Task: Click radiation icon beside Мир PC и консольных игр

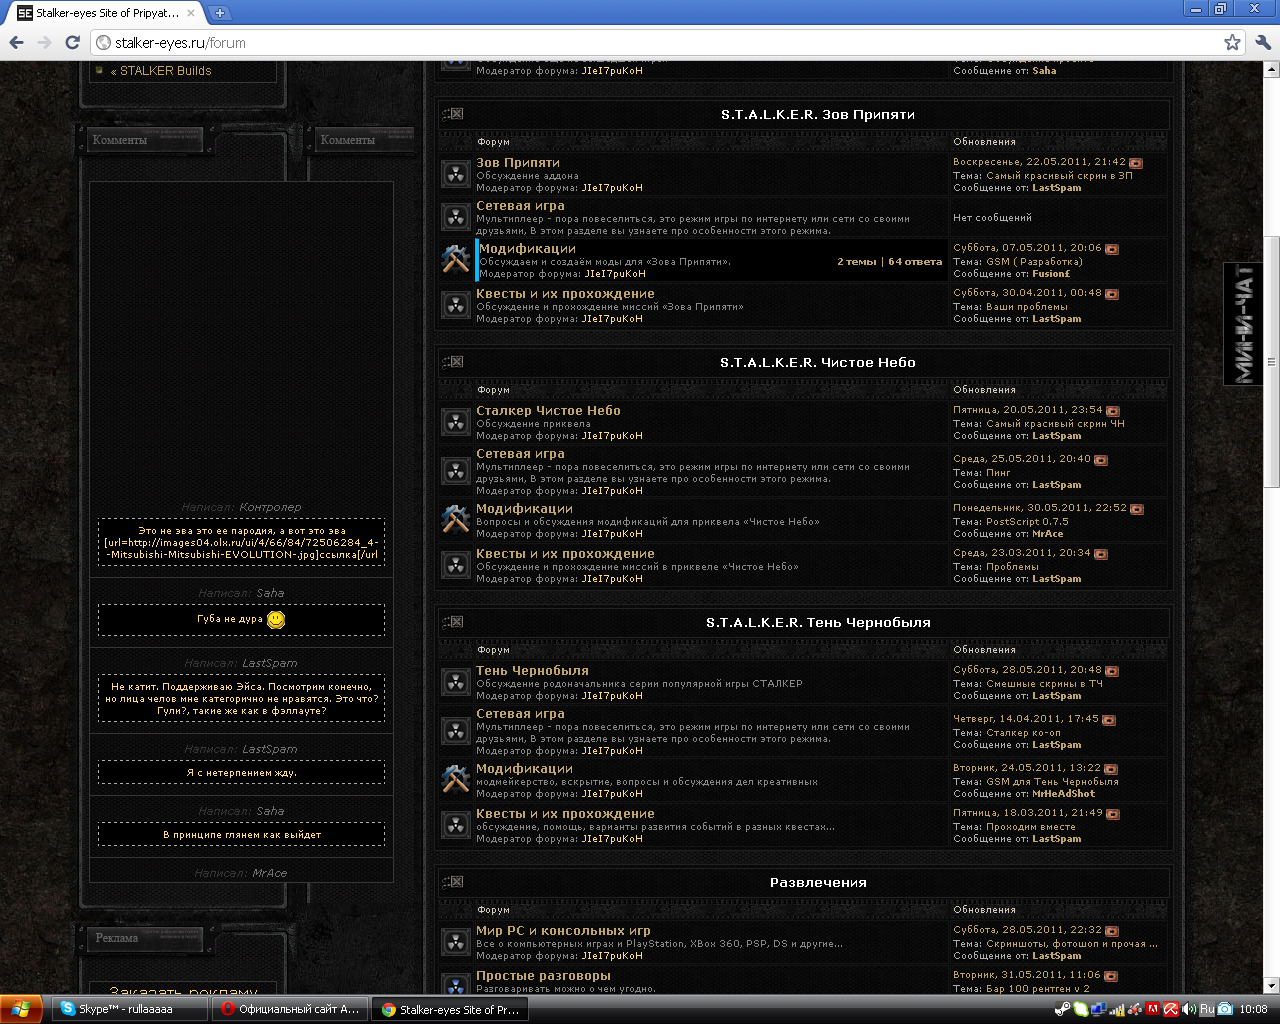Action: [456, 942]
